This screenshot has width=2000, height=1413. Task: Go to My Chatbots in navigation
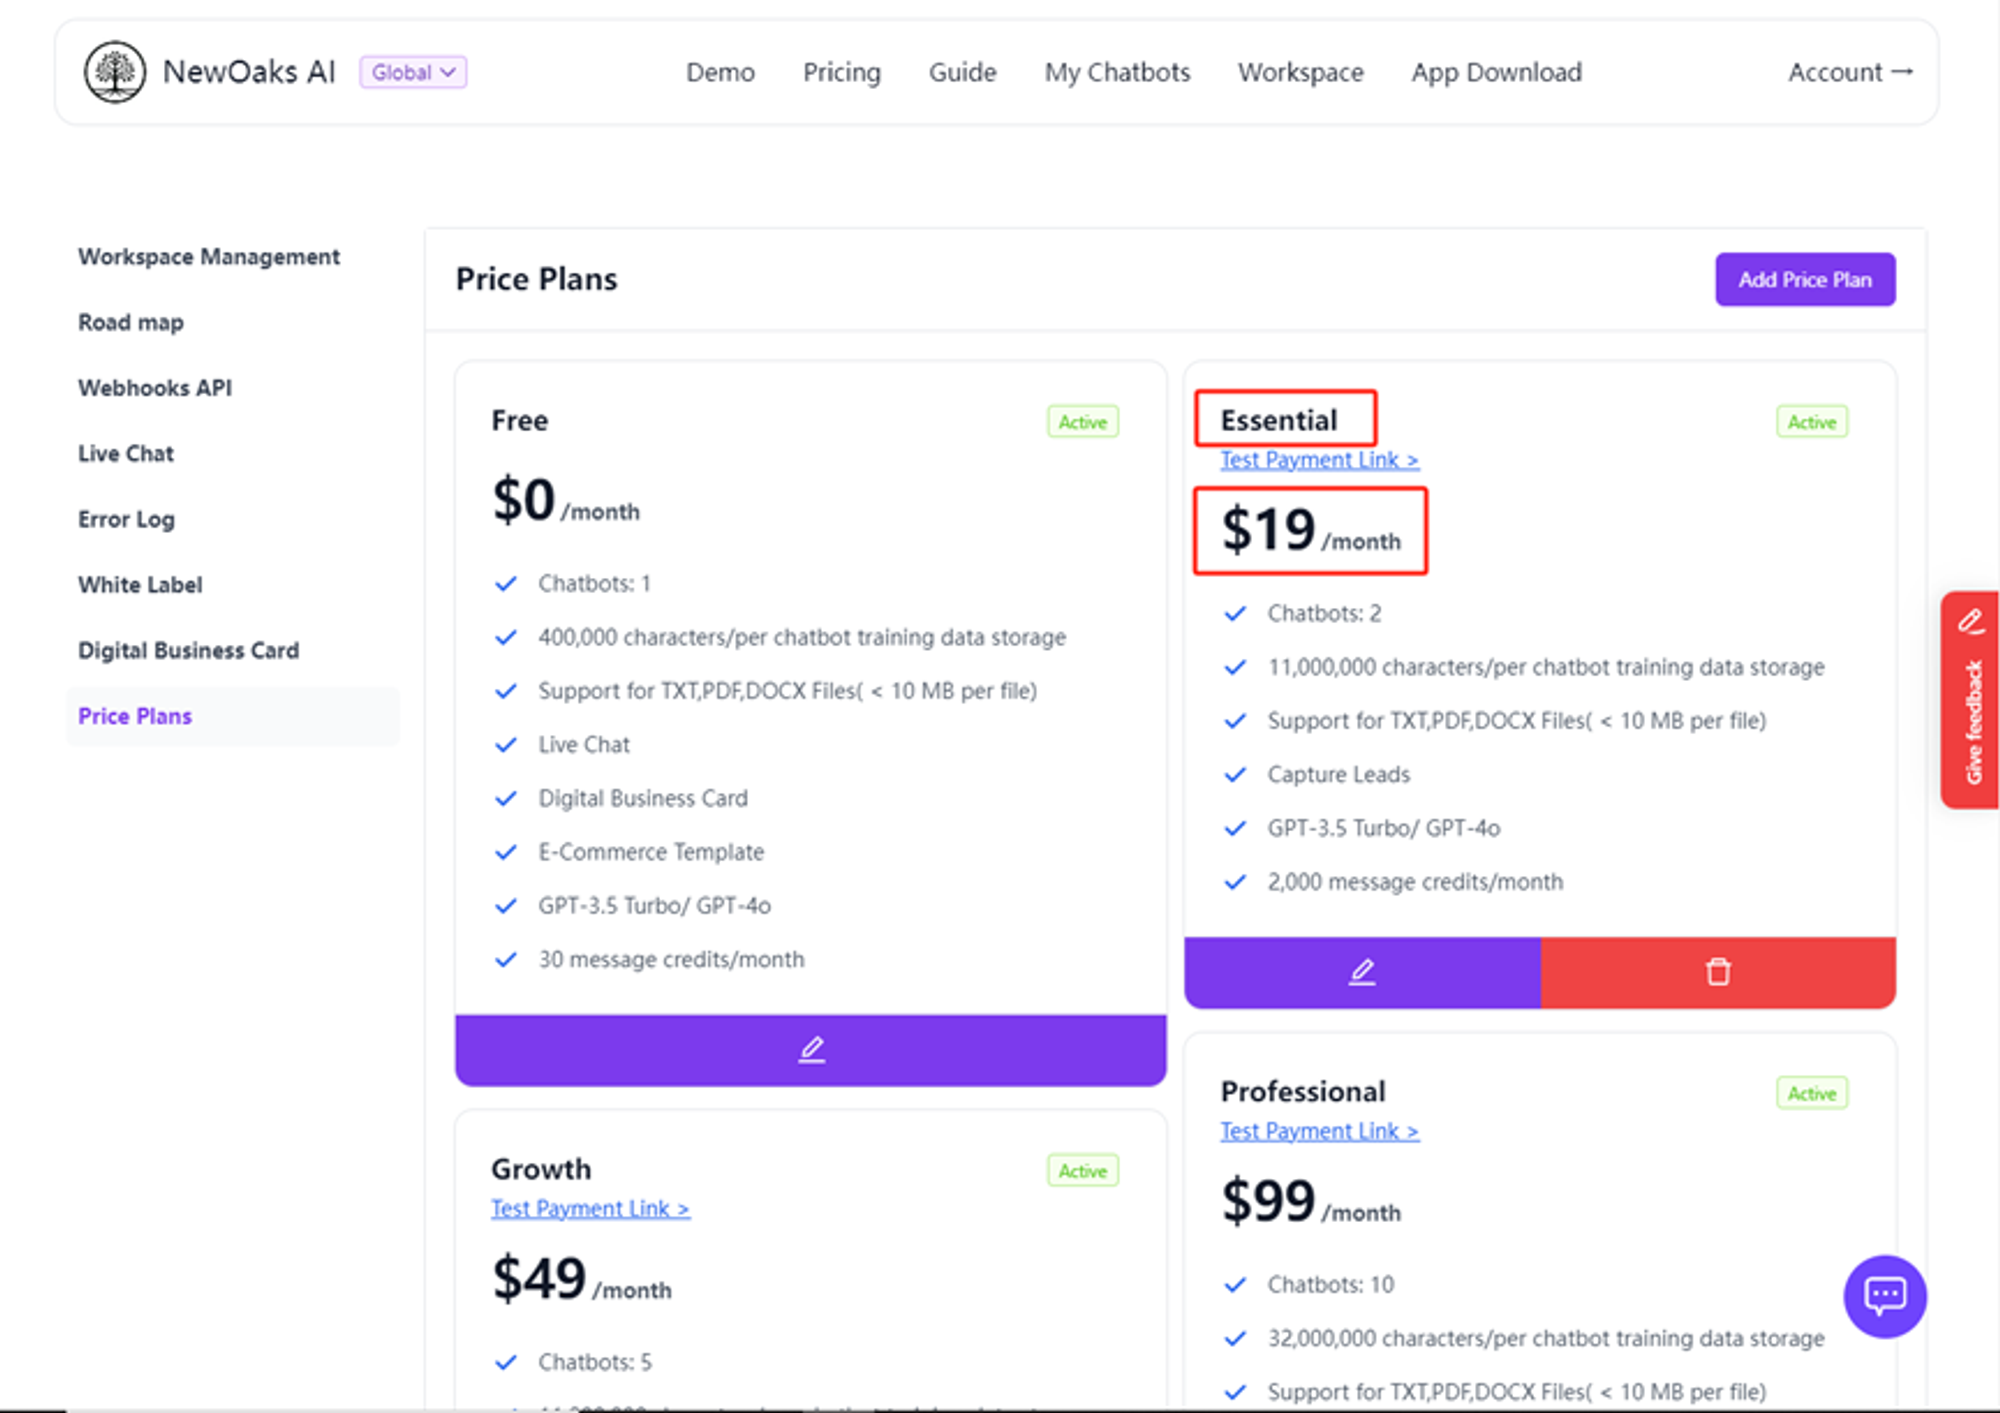[1117, 72]
